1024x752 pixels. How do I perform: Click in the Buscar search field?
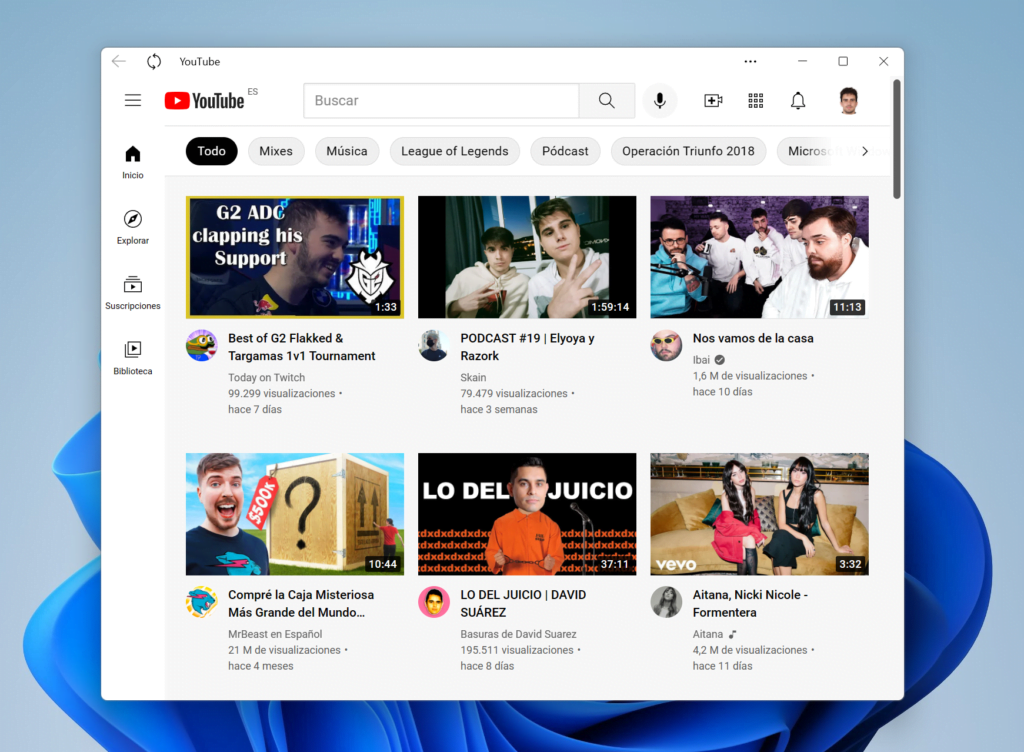(x=441, y=100)
